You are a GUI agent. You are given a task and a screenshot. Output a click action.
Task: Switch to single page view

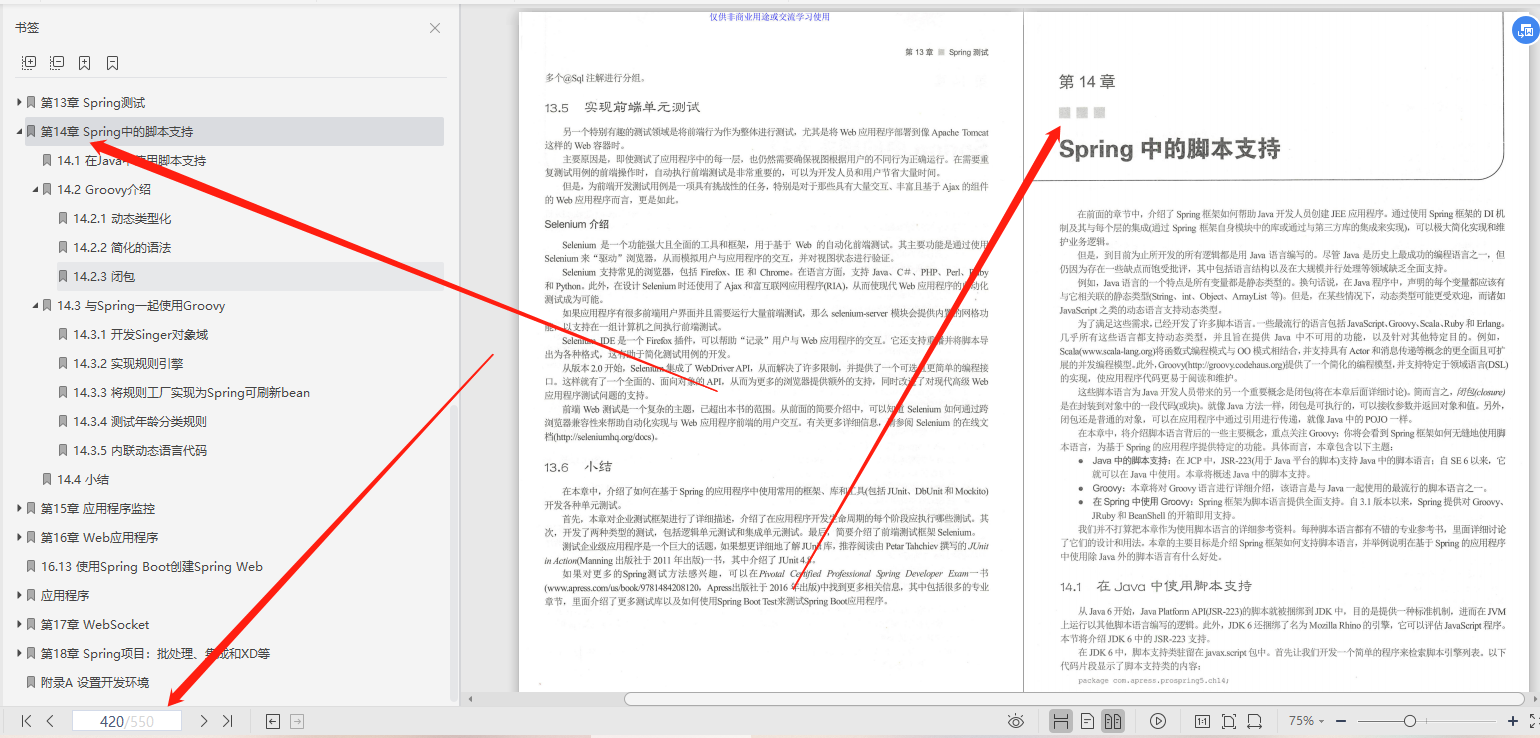click(1087, 721)
